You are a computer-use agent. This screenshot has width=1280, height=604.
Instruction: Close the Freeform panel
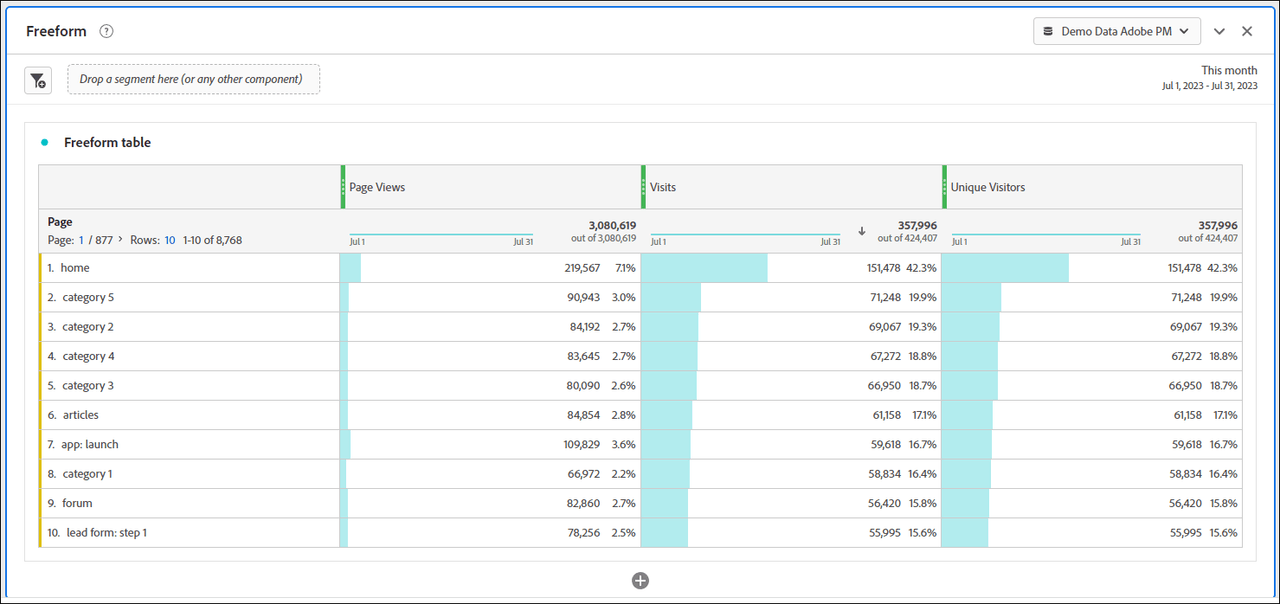click(x=1247, y=31)
